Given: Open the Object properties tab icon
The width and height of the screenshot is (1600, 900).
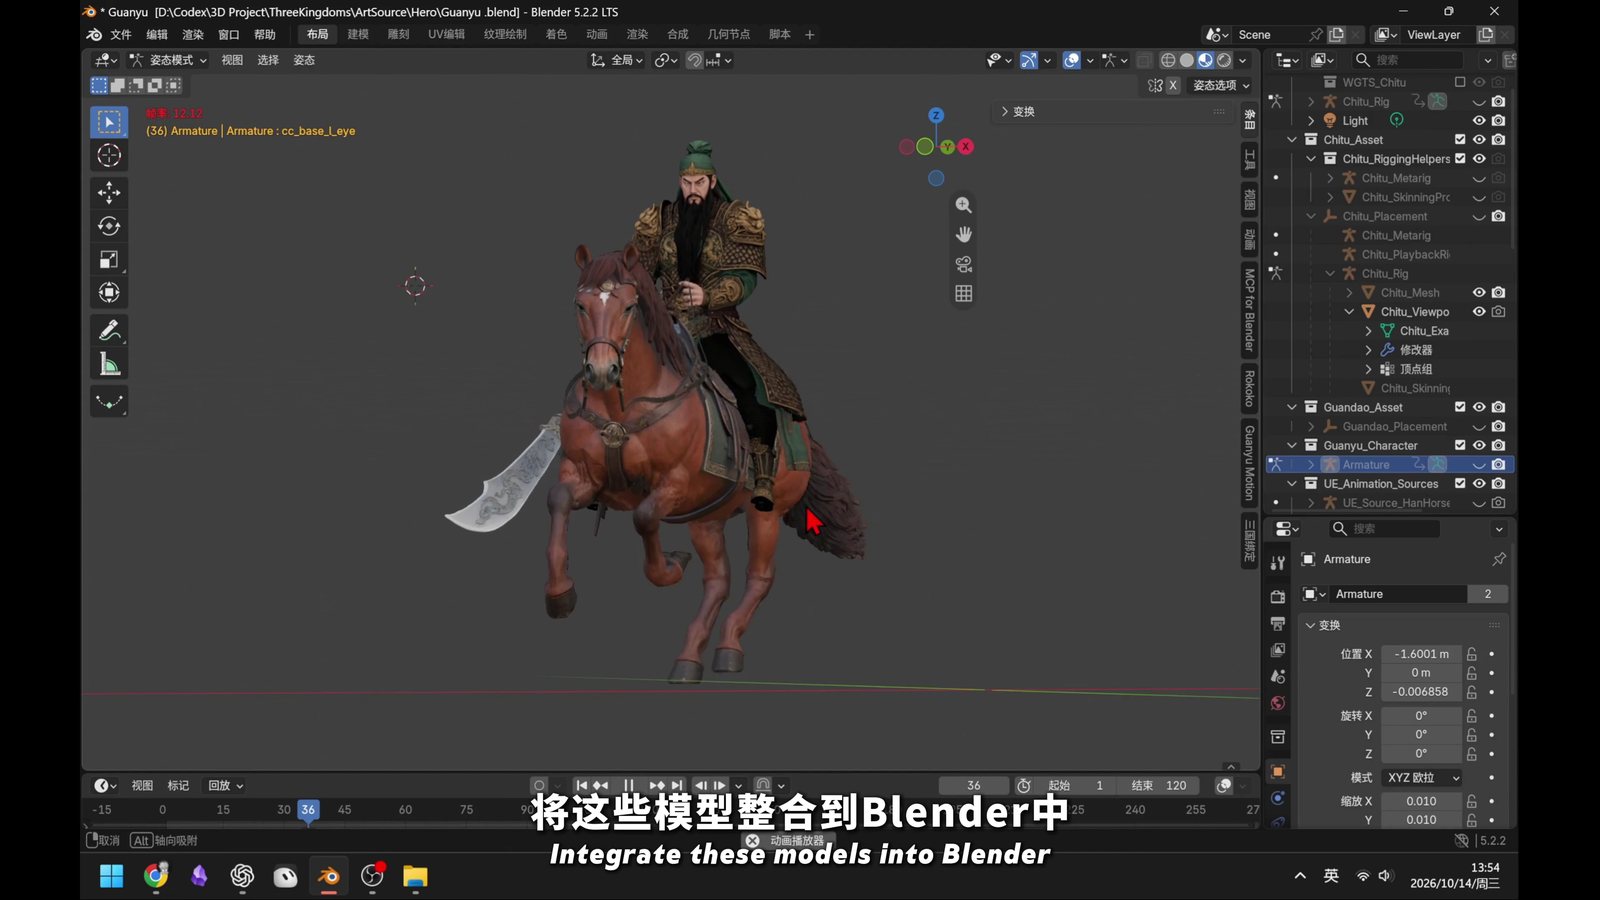Looking at the screenshot, I should point(1277,771).
